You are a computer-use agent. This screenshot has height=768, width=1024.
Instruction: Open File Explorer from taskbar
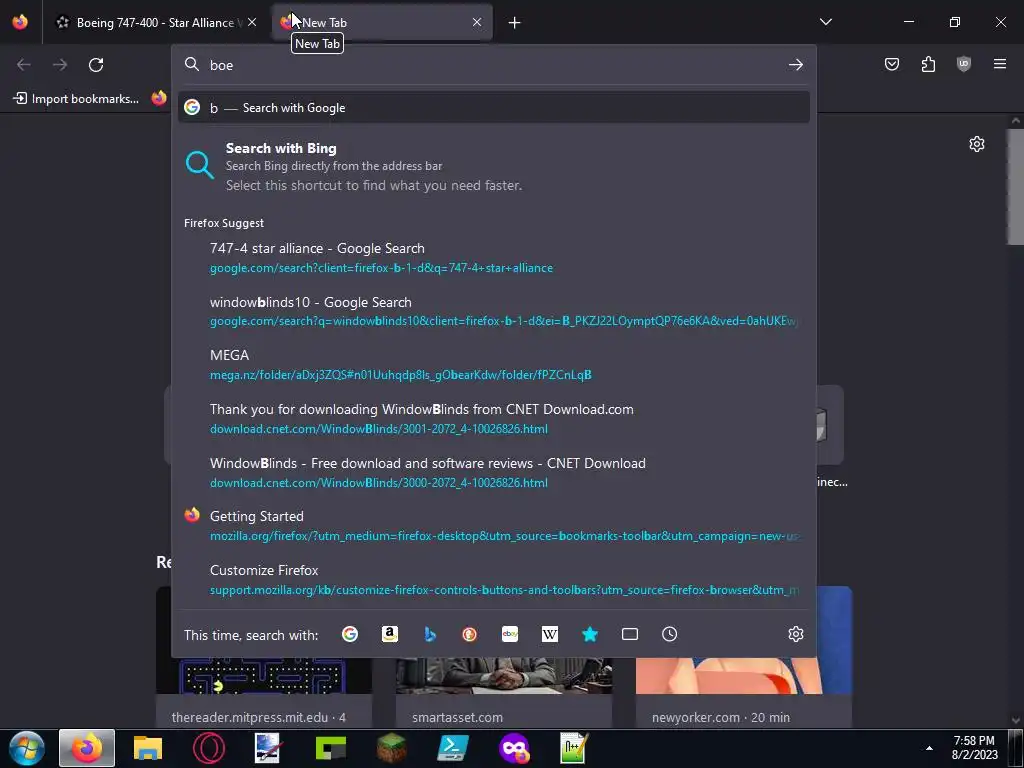[x=148, y=748]
